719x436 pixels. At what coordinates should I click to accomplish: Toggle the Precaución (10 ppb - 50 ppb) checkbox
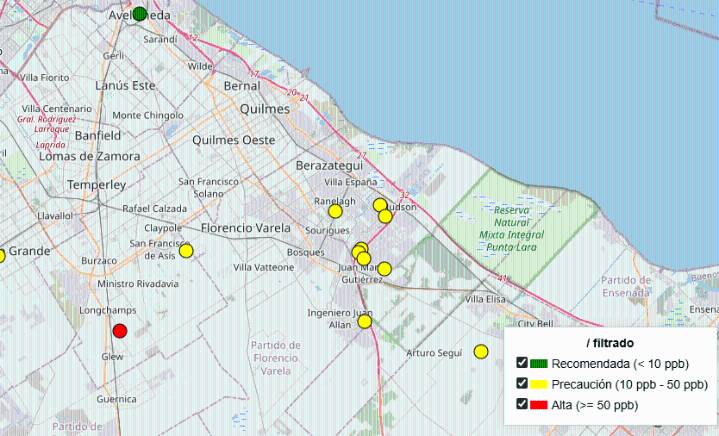(x=522, y=384)
